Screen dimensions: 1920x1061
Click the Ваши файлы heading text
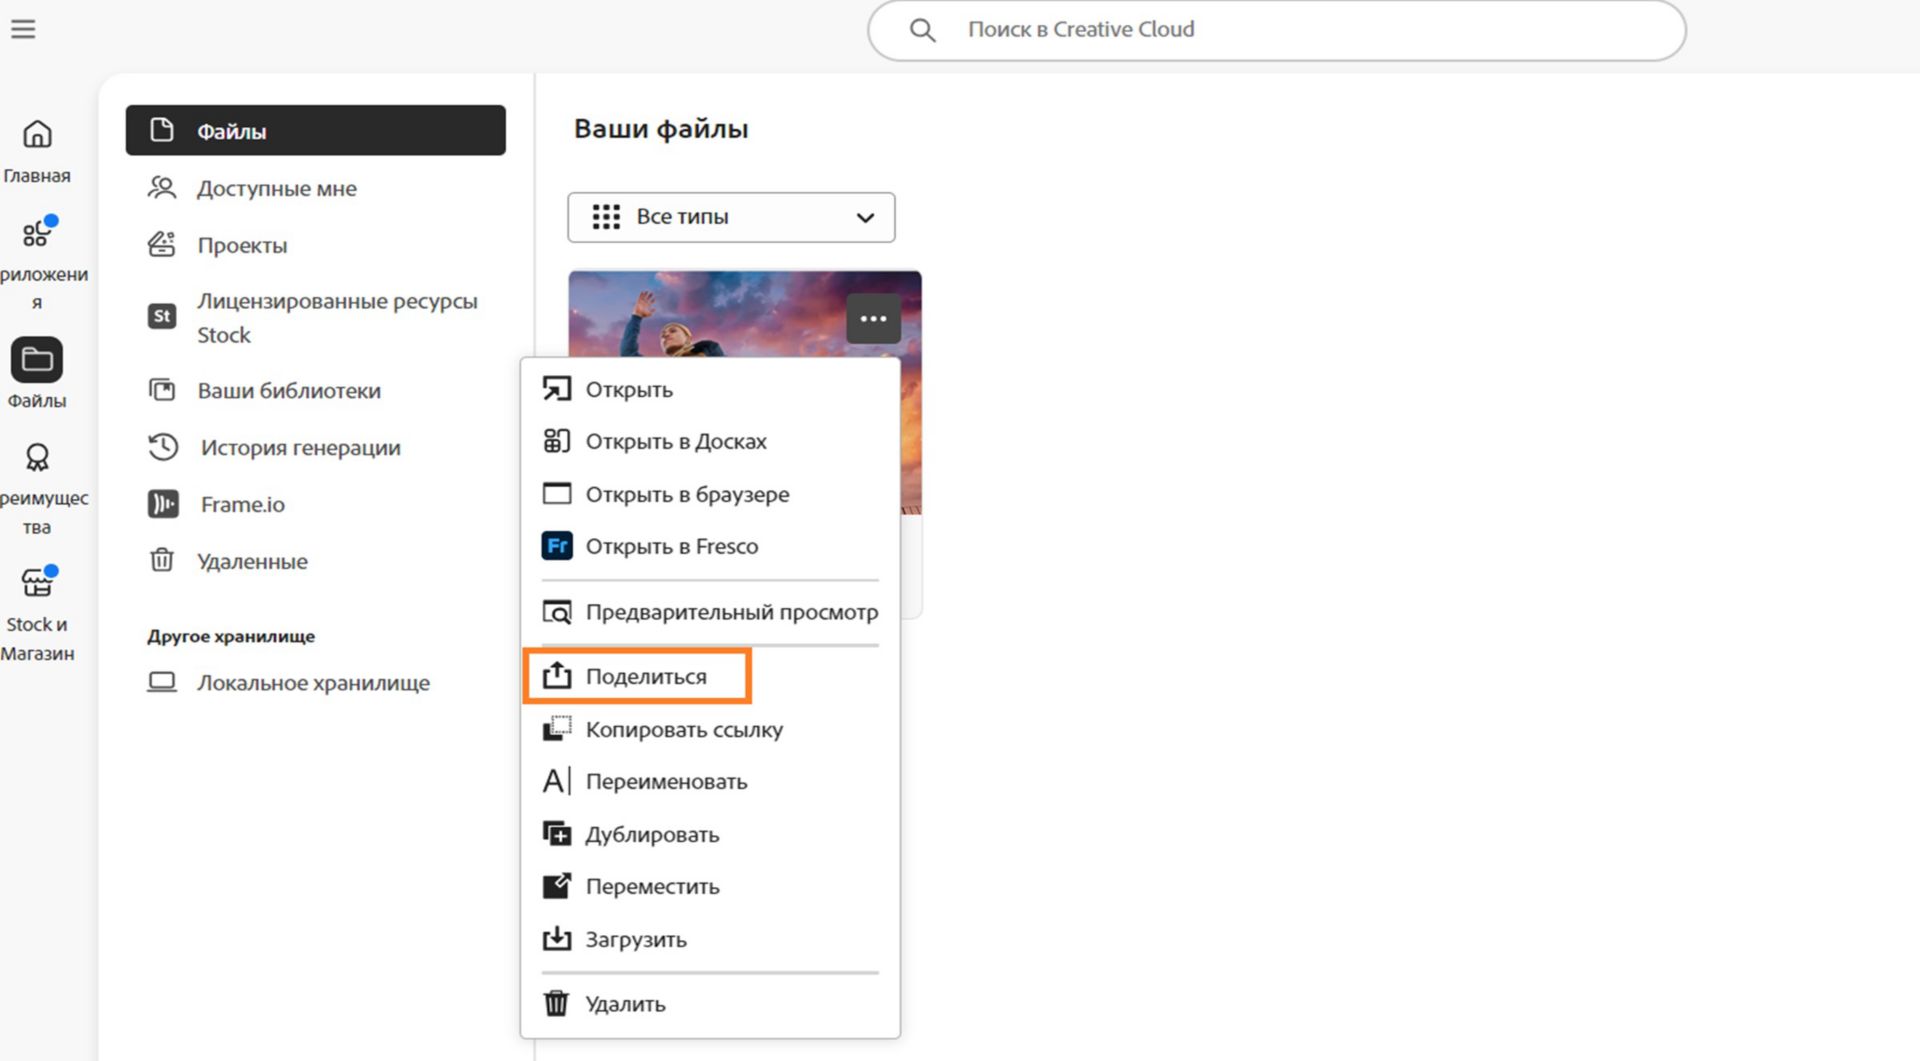click(x=661, y=129)
